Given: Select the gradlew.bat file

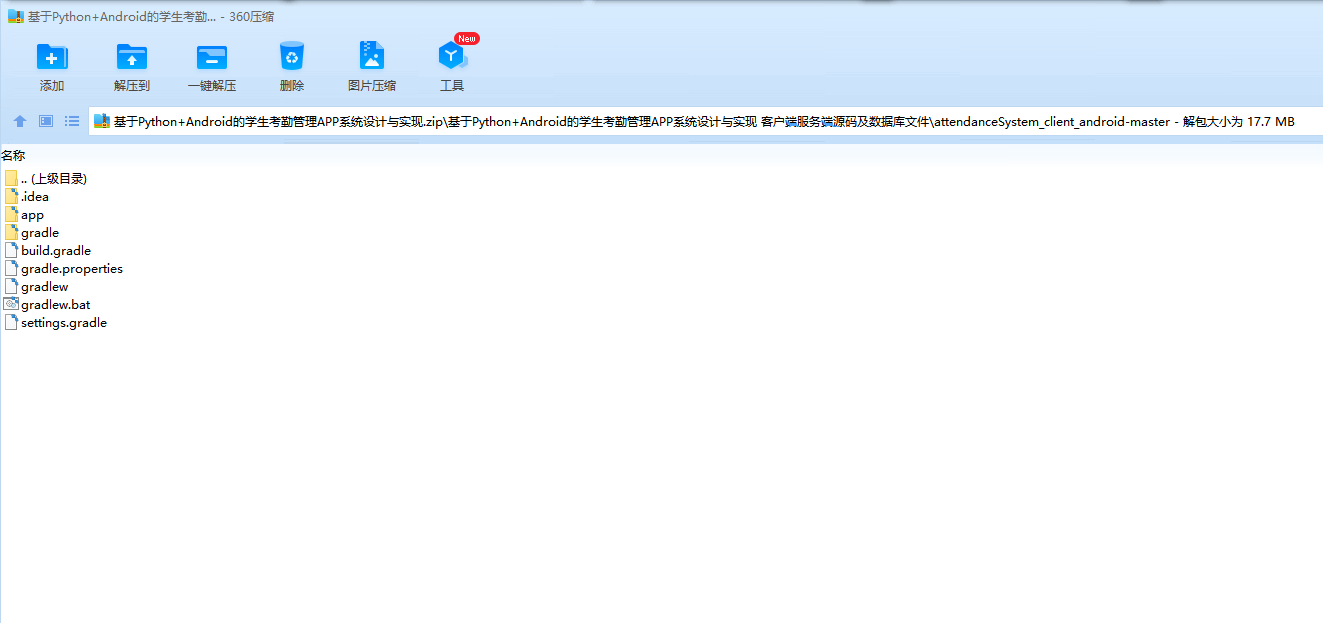Looking at the screenshot, I should coord(48,304).
